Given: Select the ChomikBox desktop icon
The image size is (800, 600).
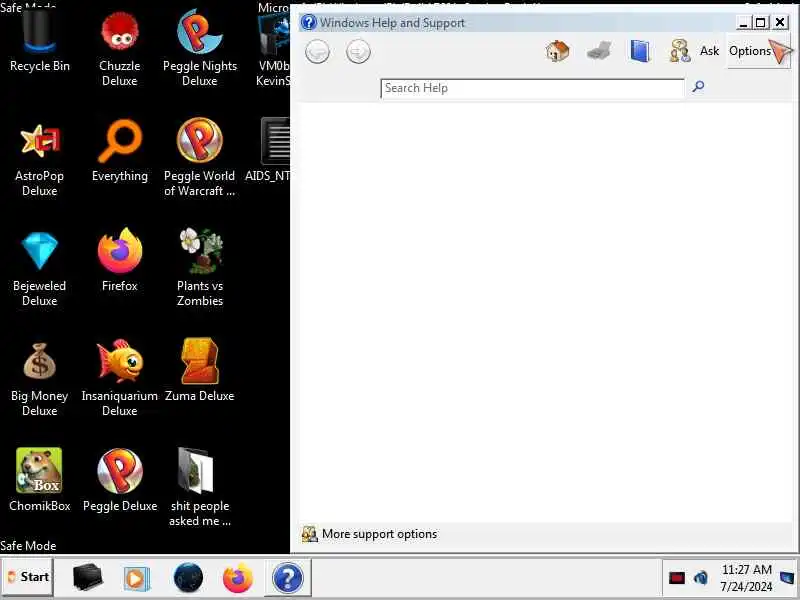Looking at the screenshot, I should coord(39,480).
